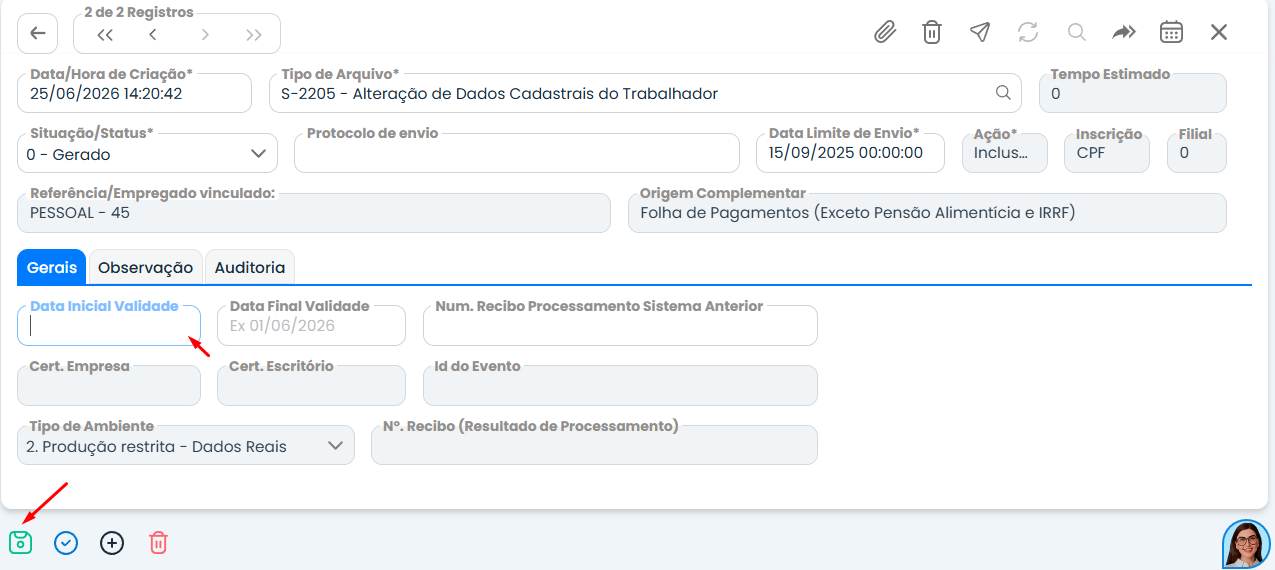Click Num. Recibo Processamento Sistema Anterior field
The width and height of the screenshot is (1275, 570).
coord(620,325)
